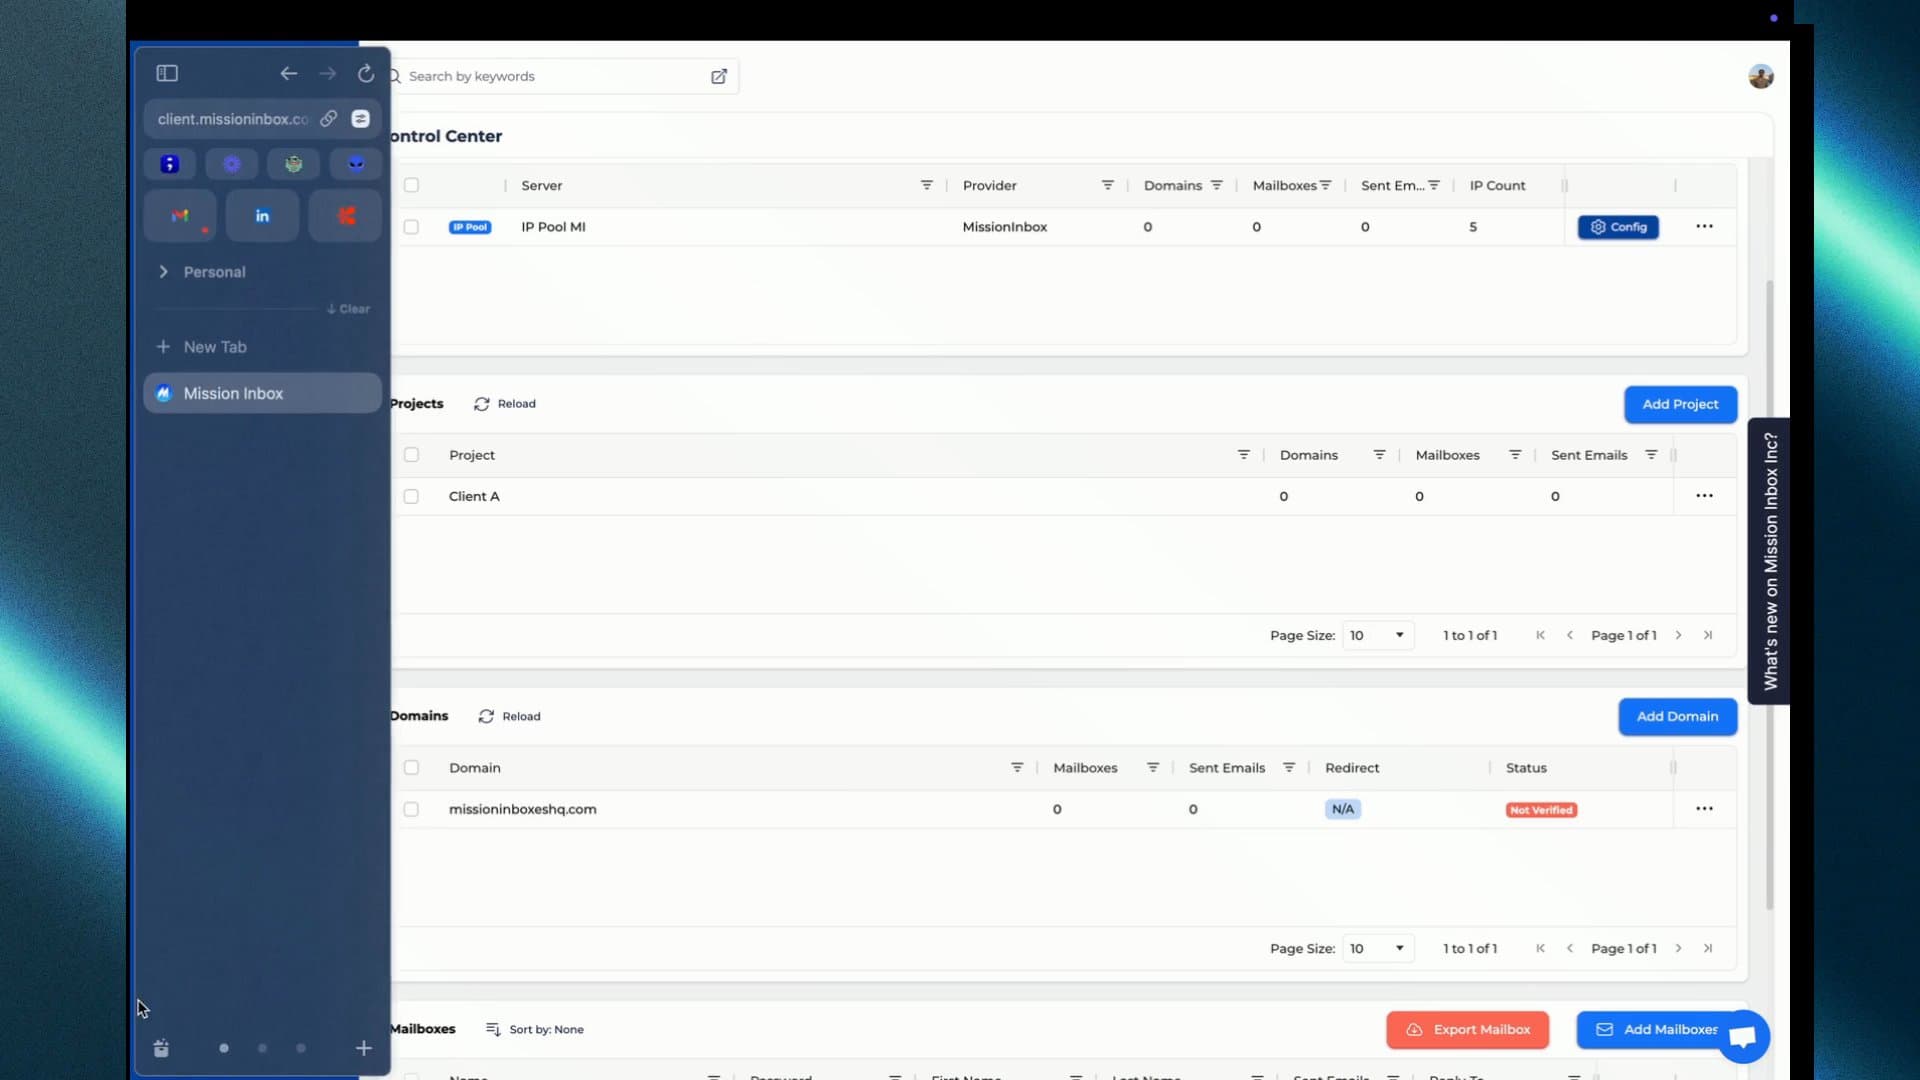Select the reload icon for Projects

(481, 404)
